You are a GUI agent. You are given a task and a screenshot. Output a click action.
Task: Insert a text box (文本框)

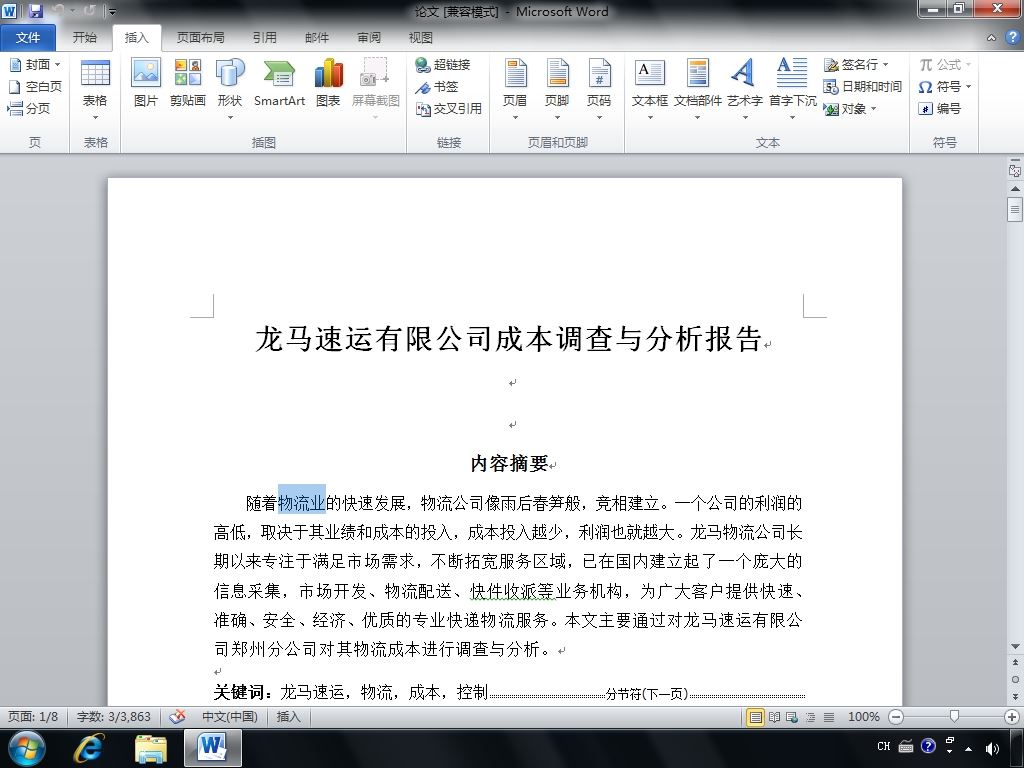pyautogui.click(x=650, y=89)
